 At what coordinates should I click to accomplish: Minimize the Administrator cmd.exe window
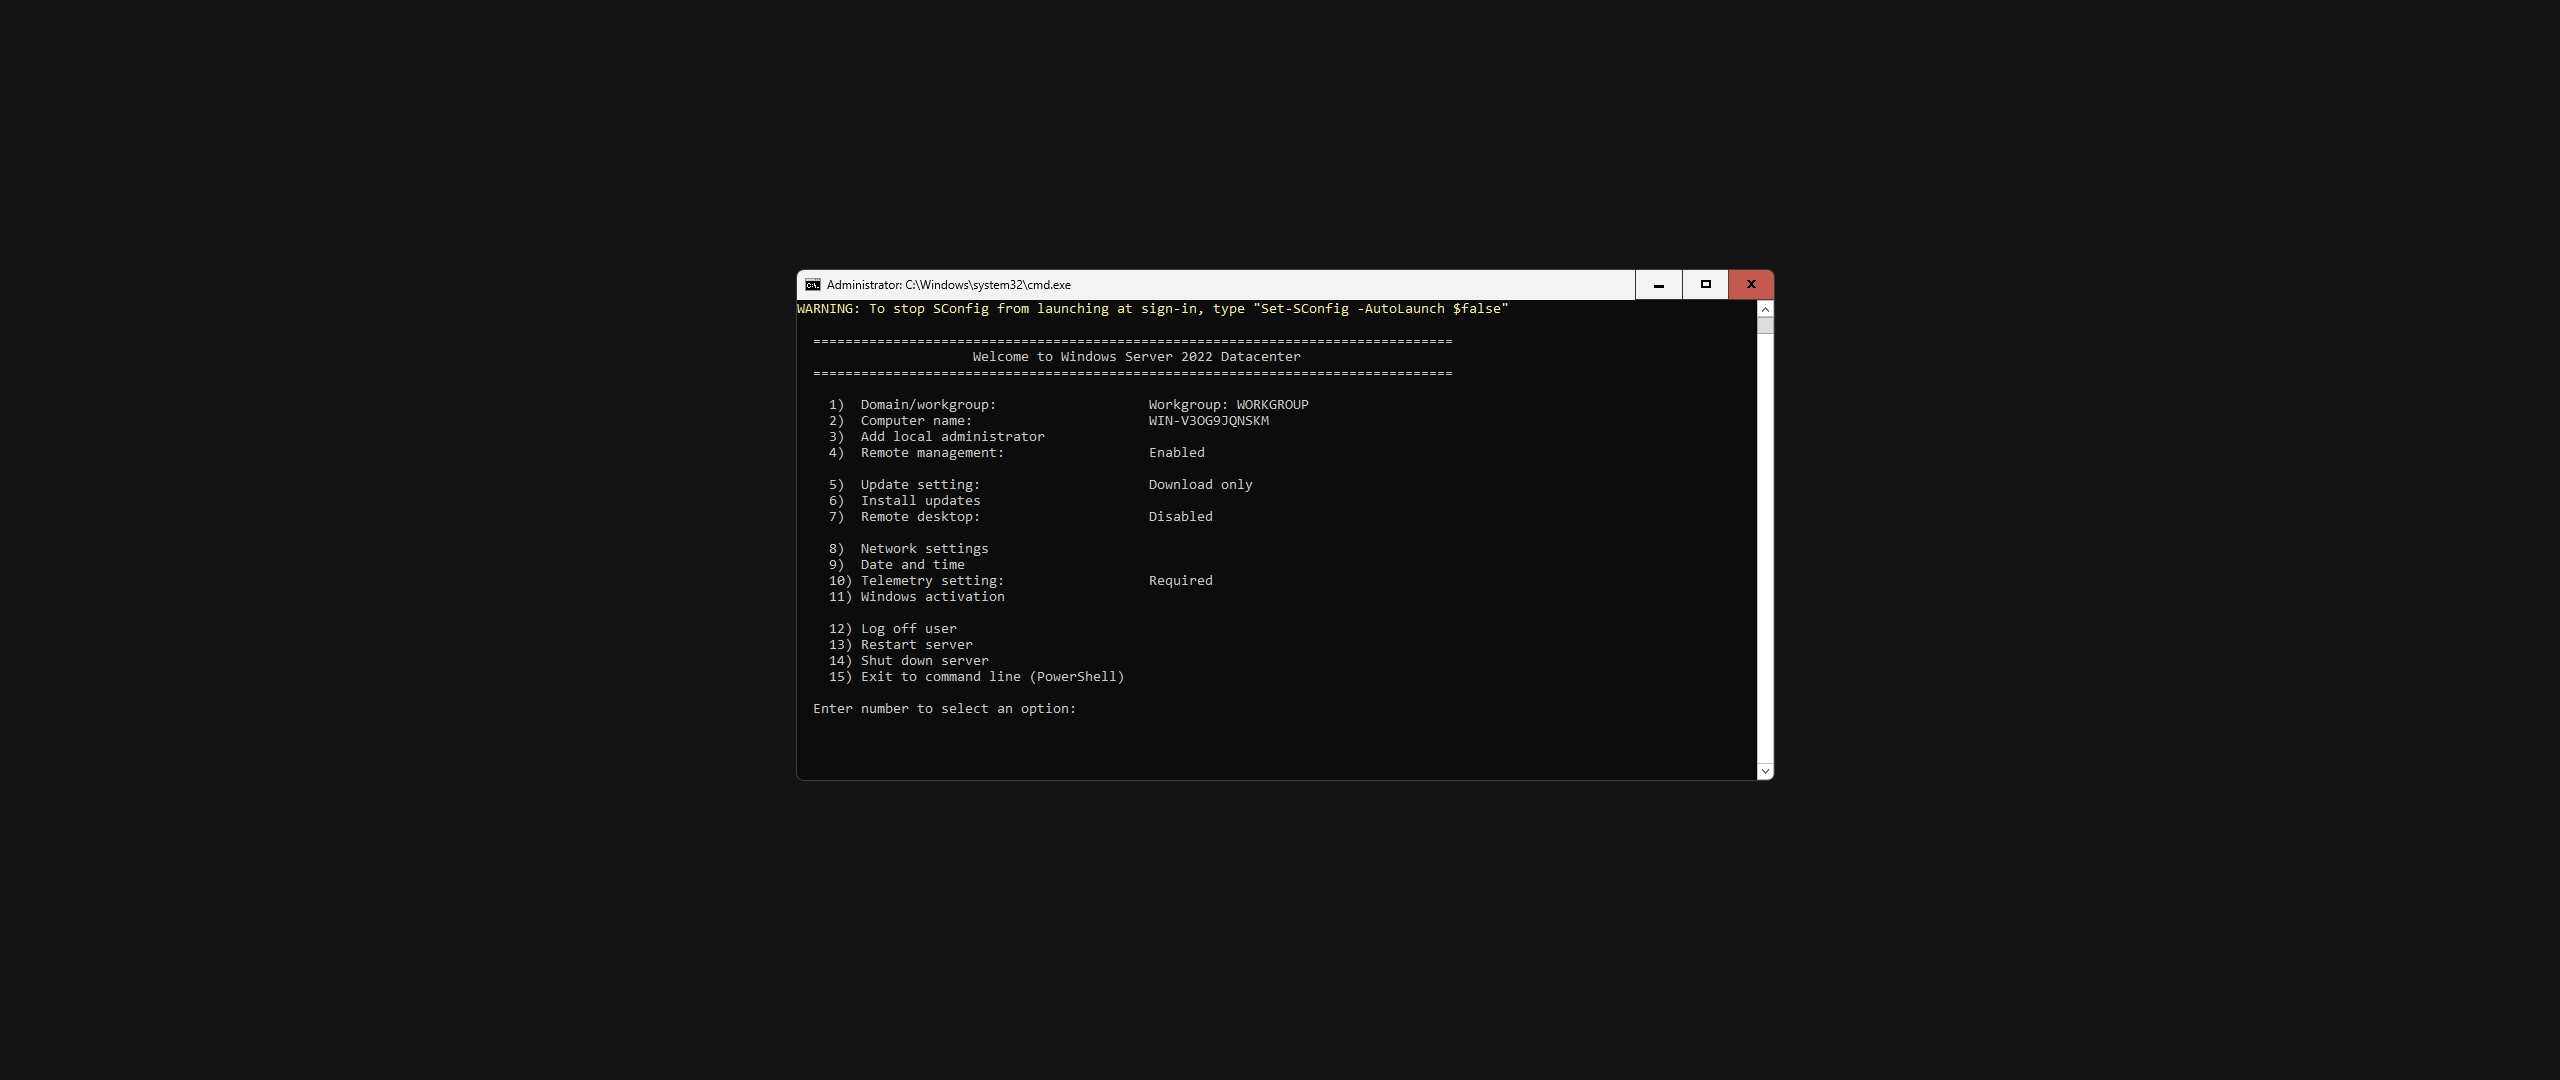click(1659, 285)
